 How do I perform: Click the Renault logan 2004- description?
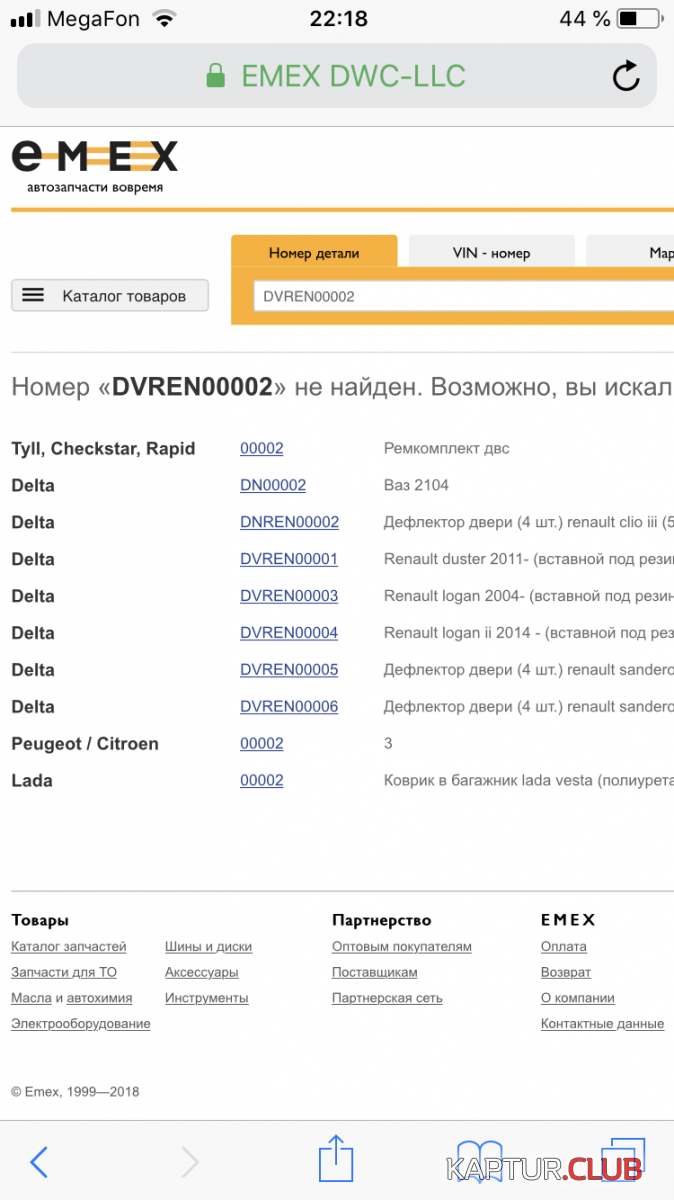529,596
